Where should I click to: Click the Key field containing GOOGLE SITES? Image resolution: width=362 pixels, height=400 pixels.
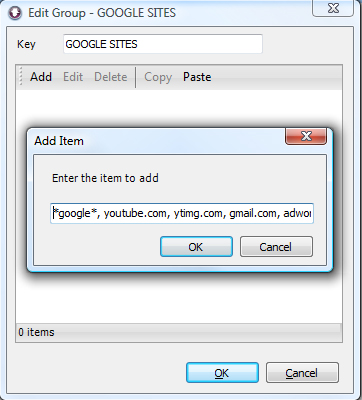163,44
